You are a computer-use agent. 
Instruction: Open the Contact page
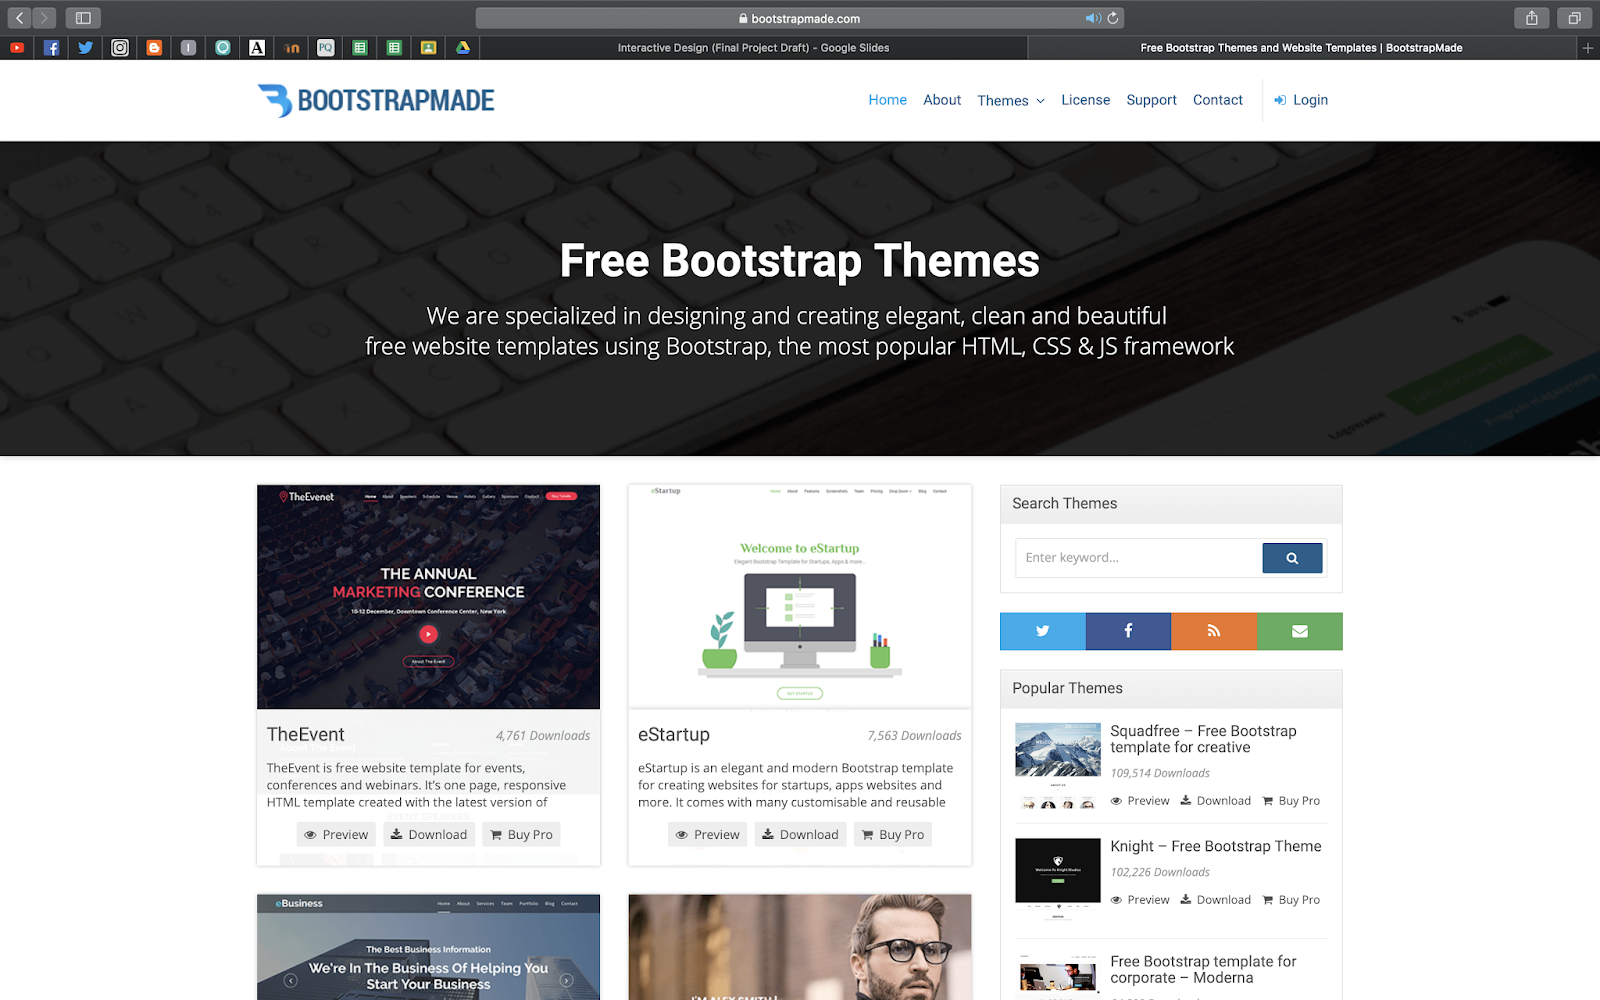(x=1217, y=100)
